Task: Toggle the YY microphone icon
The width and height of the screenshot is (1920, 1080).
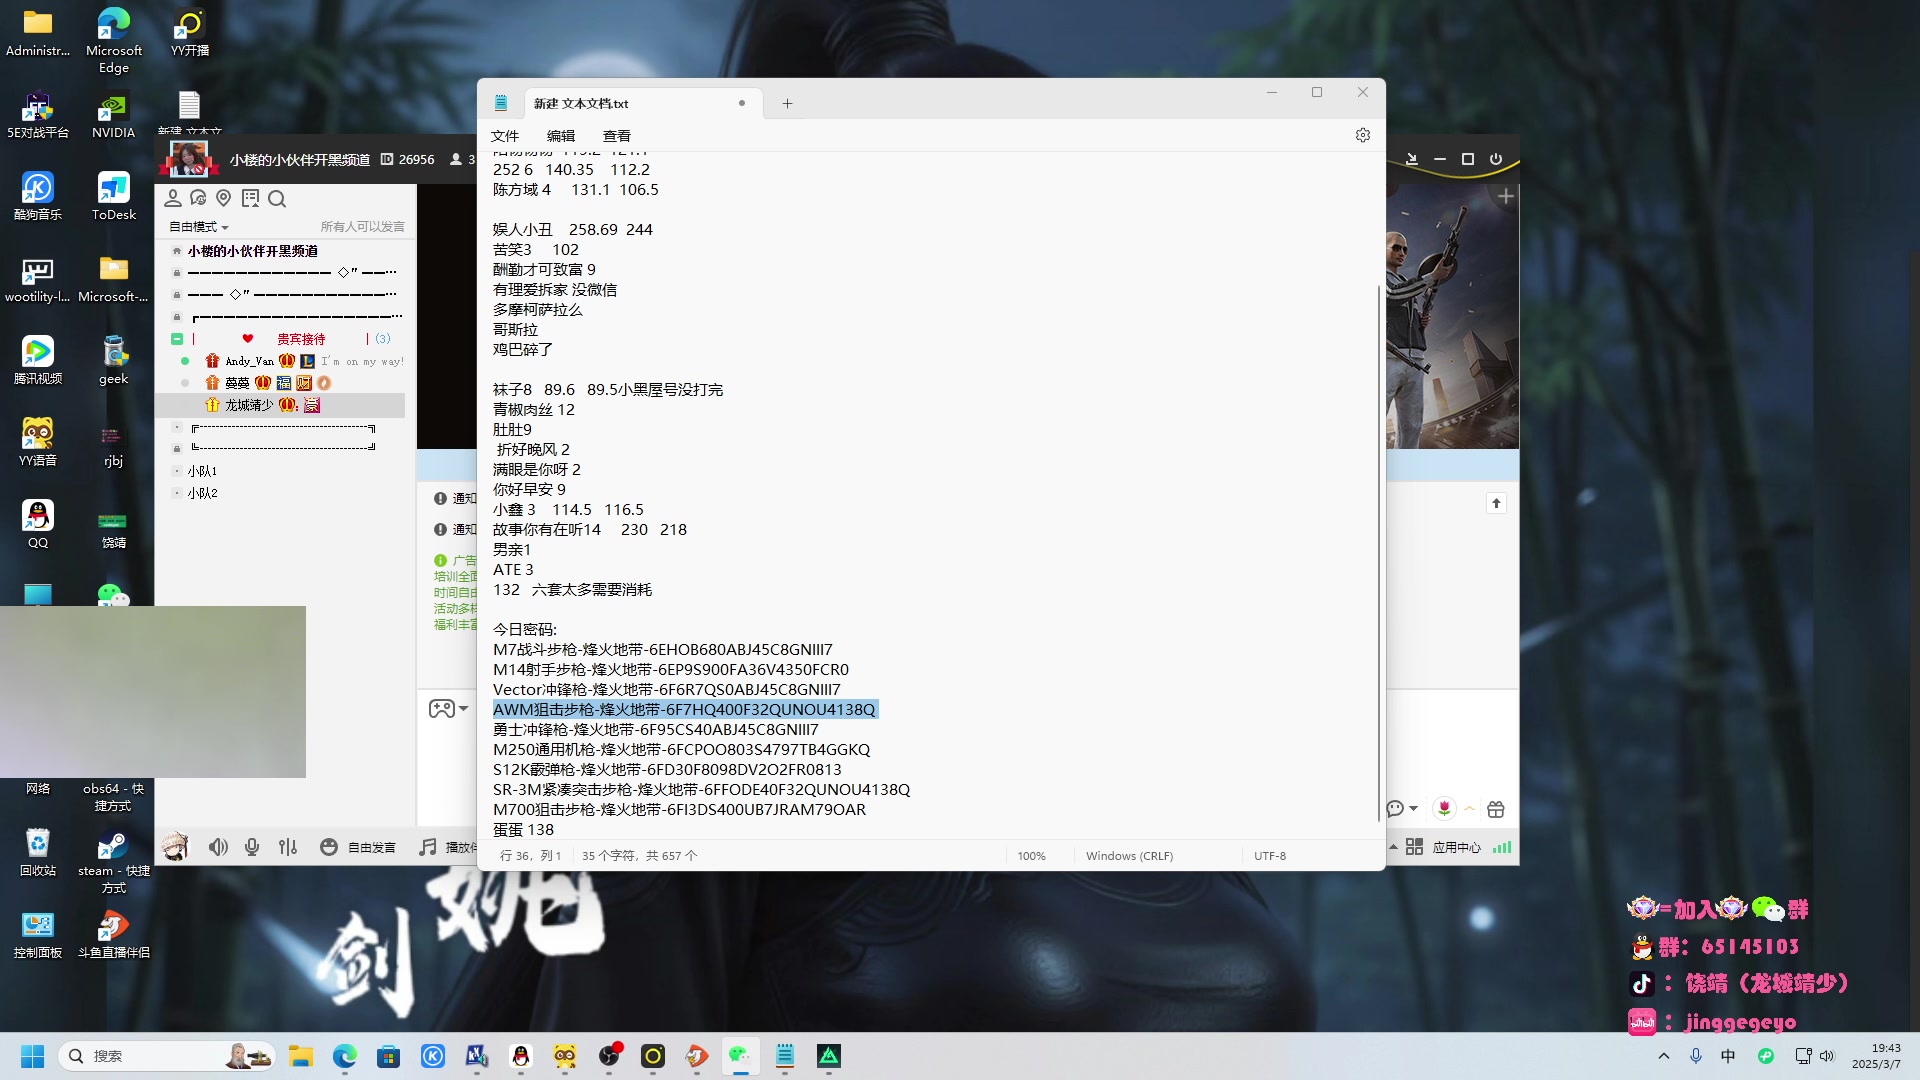Action: click(x=252, y=847)
